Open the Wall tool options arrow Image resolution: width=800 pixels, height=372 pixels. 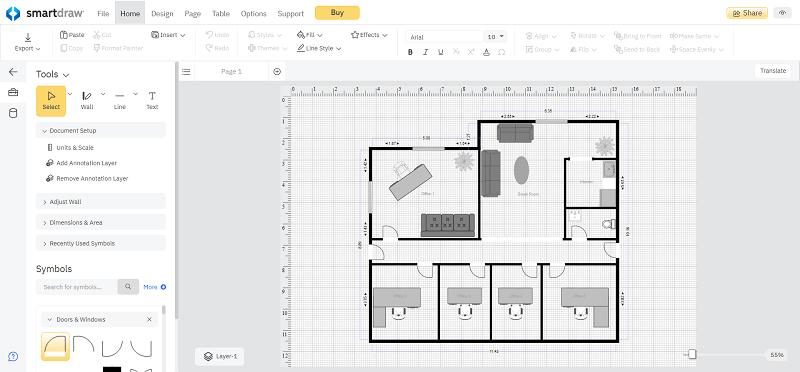pos(103,94)
